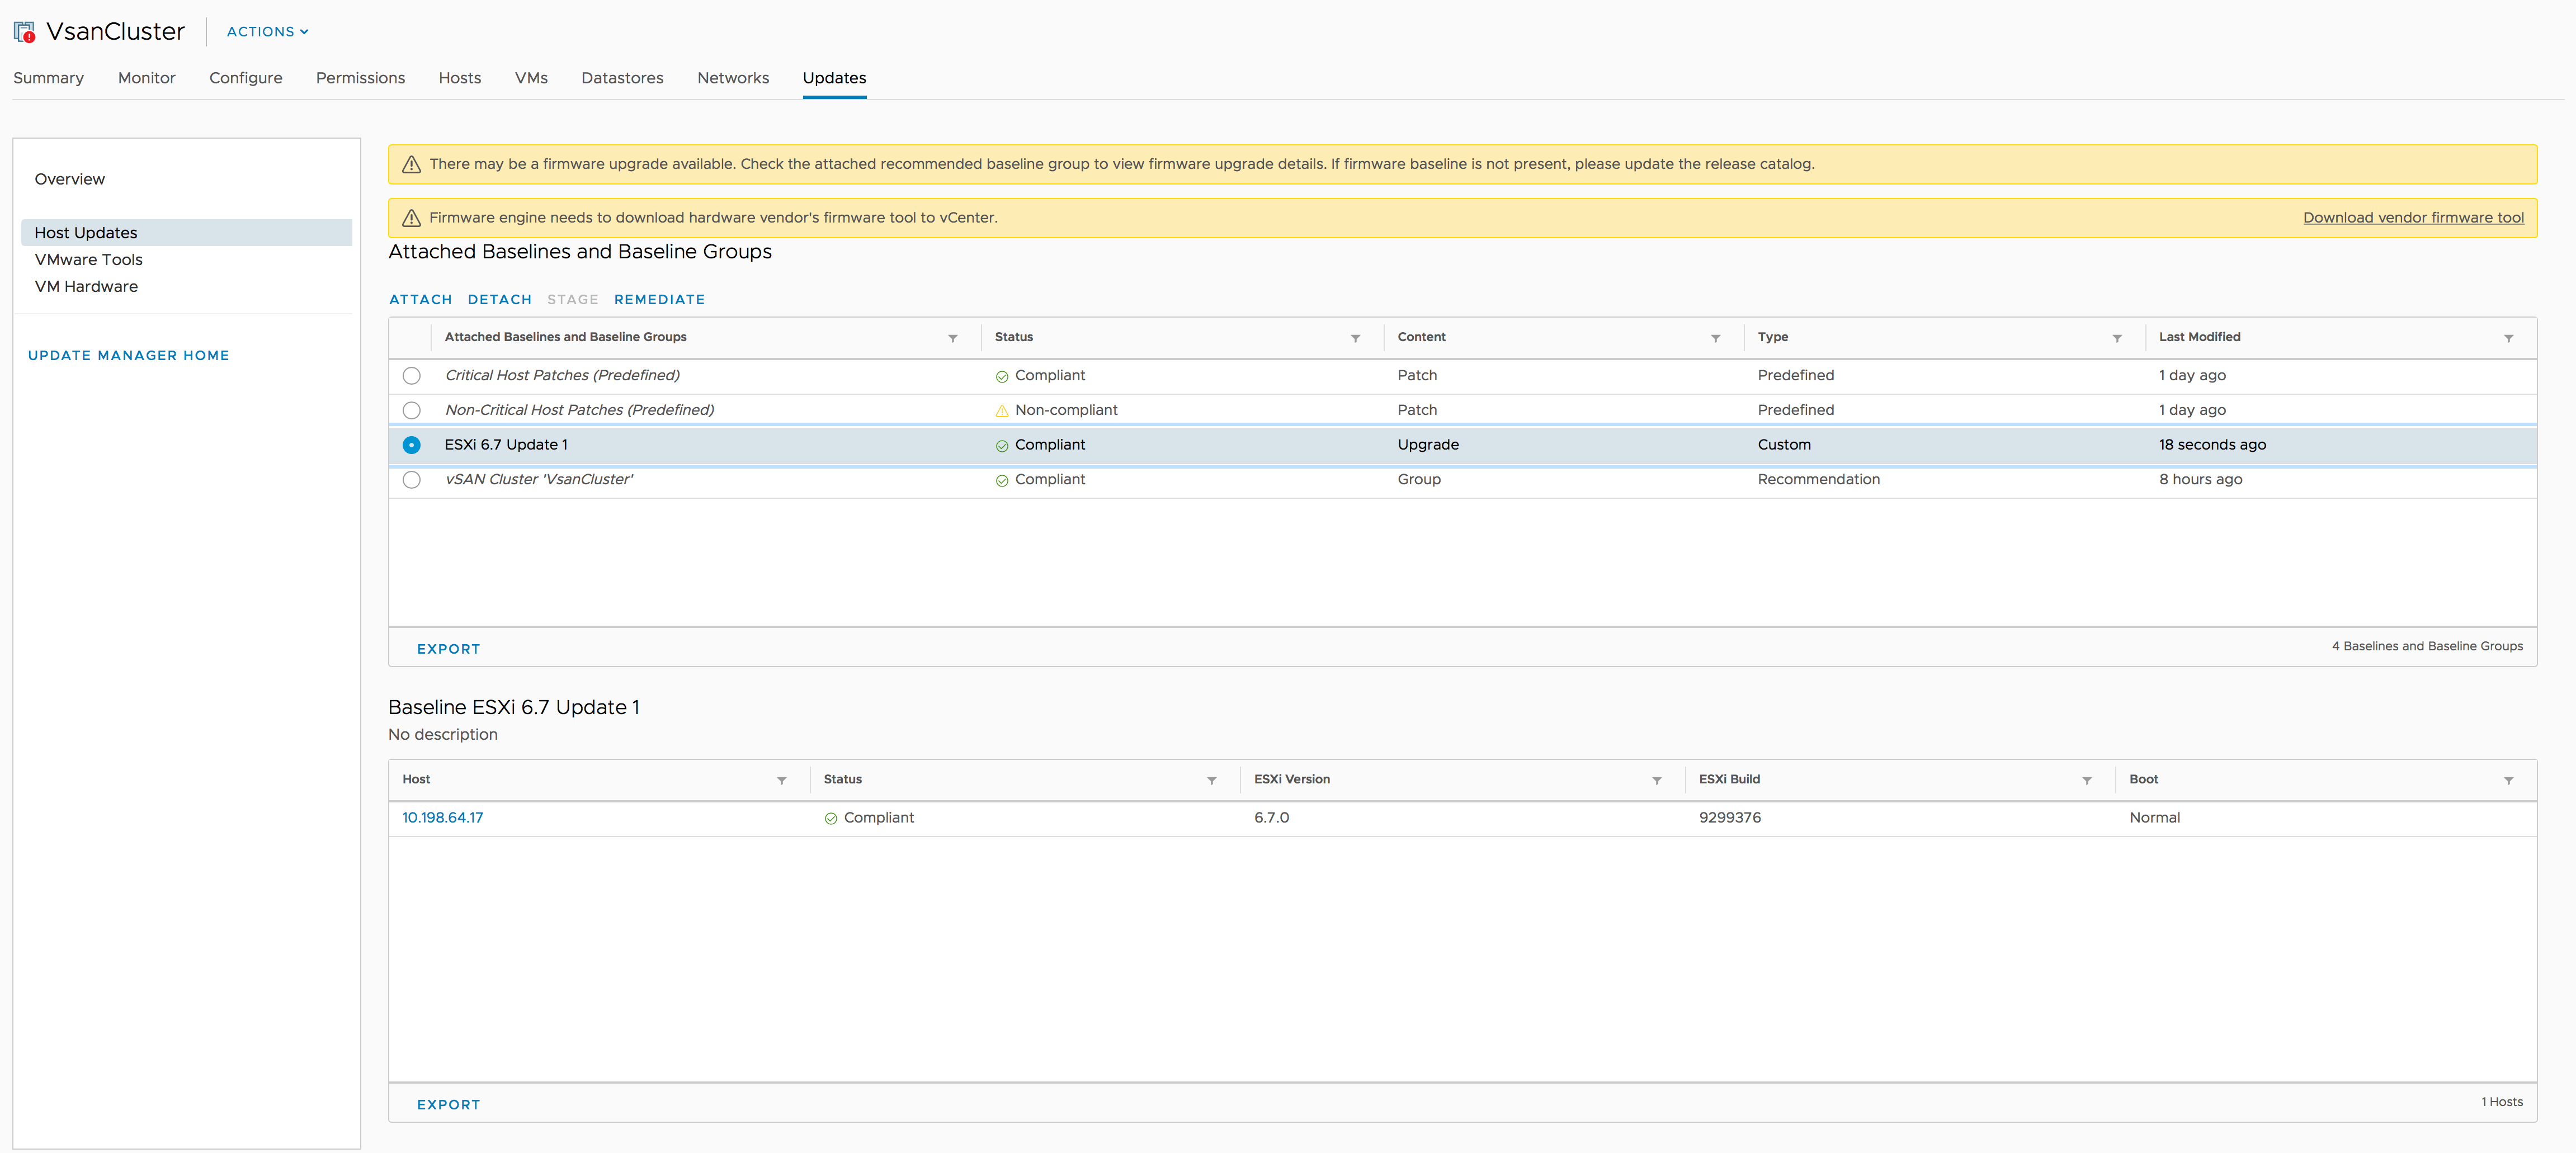Click the VsanCluster cluster alert icon
Viewport: 2576px width, 1153px height.
[x=25, y=32]
